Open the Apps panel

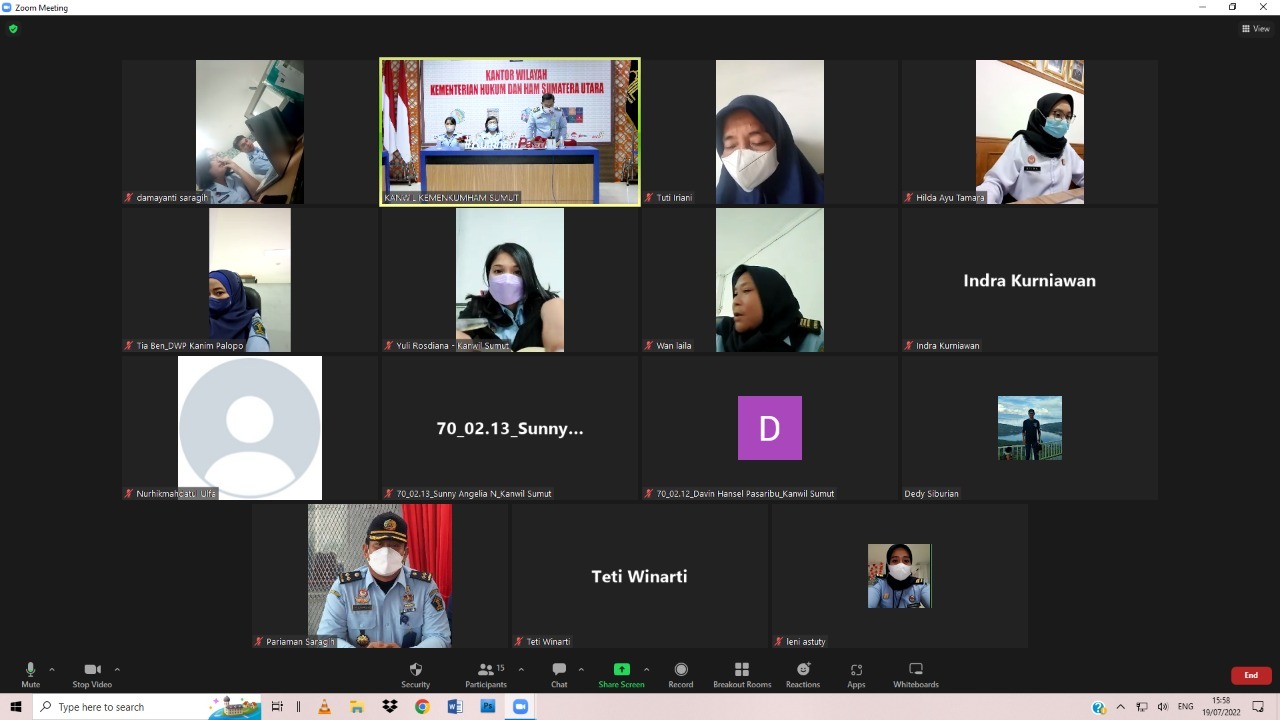(856, 670)
